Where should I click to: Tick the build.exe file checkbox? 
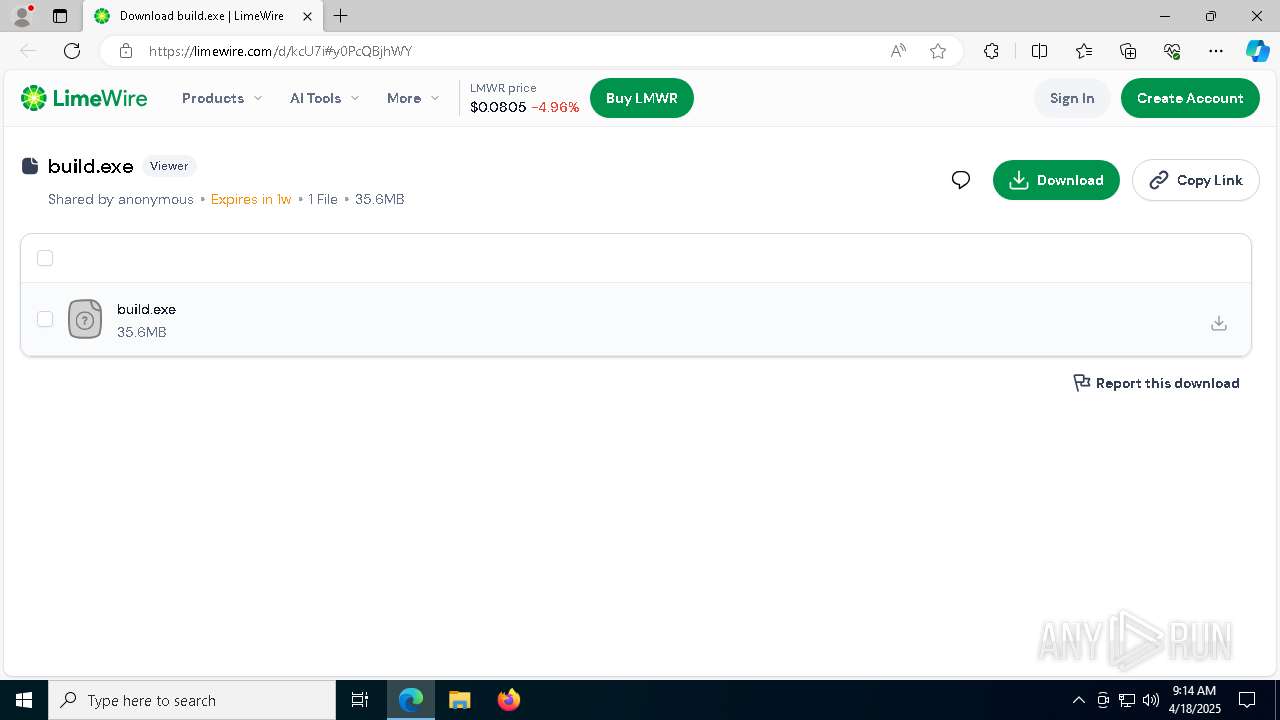tap(45, 319)
